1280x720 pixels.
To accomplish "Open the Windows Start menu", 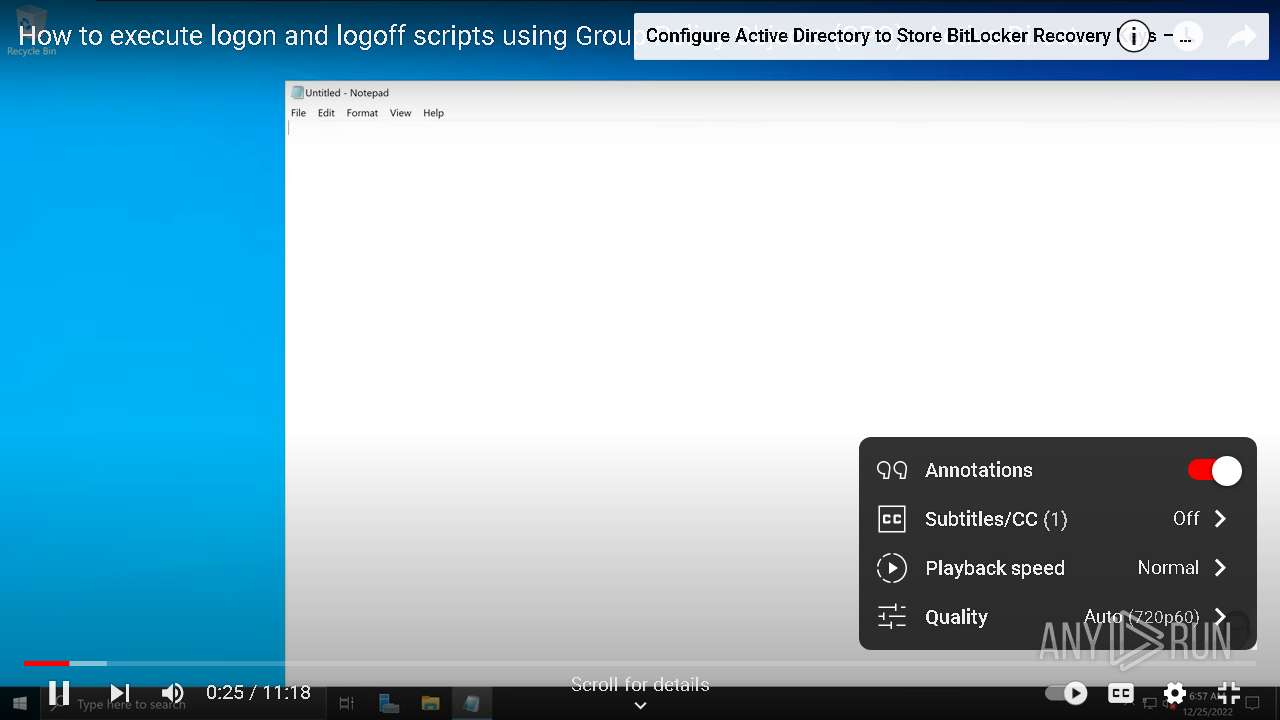I will [19, 704].
